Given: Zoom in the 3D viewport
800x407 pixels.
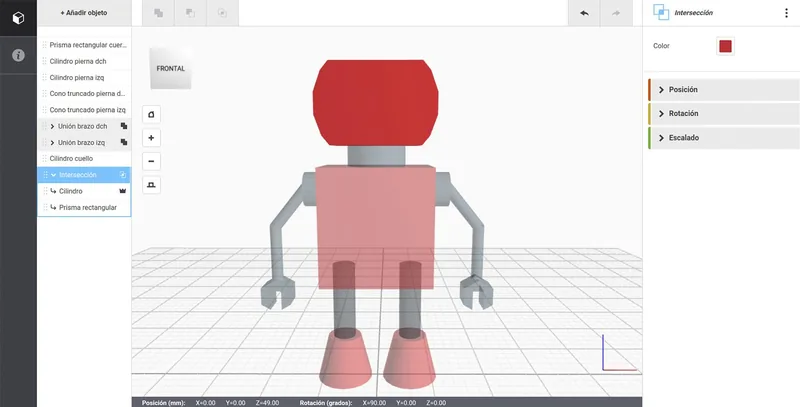Looking at the screenshot, I should click(x=151, y=138).
